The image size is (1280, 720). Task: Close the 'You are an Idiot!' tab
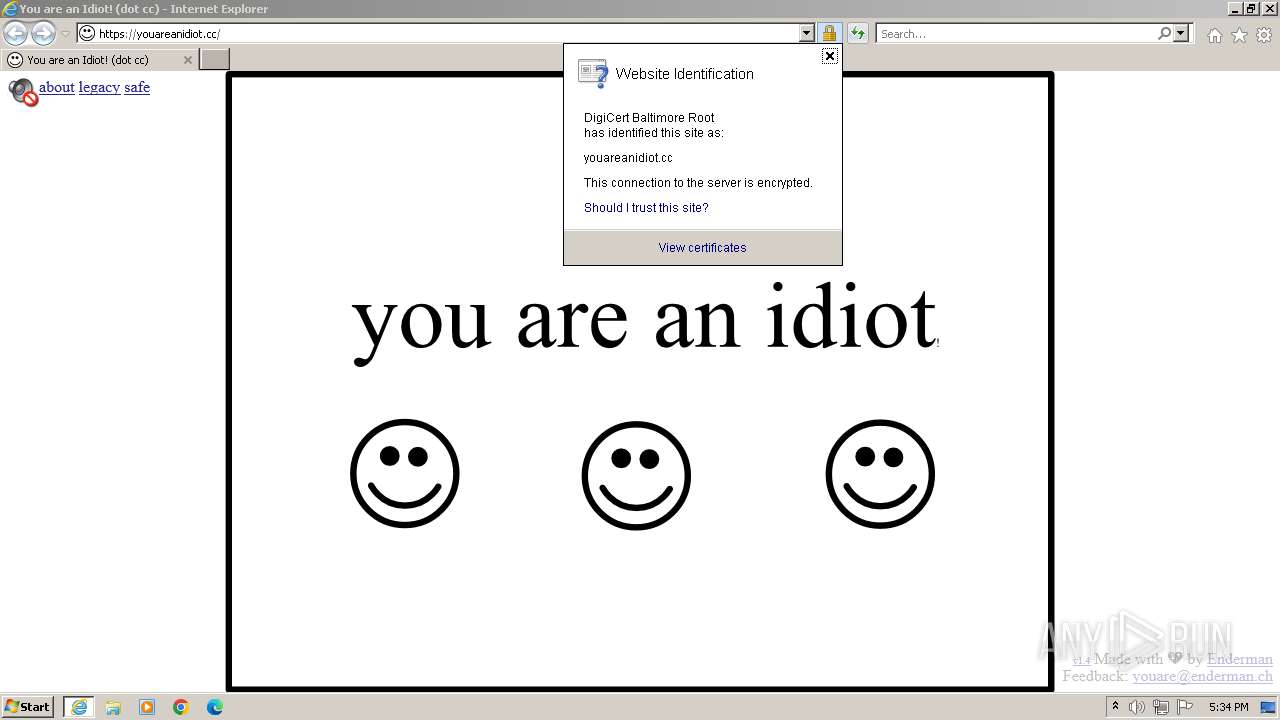click(187, 60)
